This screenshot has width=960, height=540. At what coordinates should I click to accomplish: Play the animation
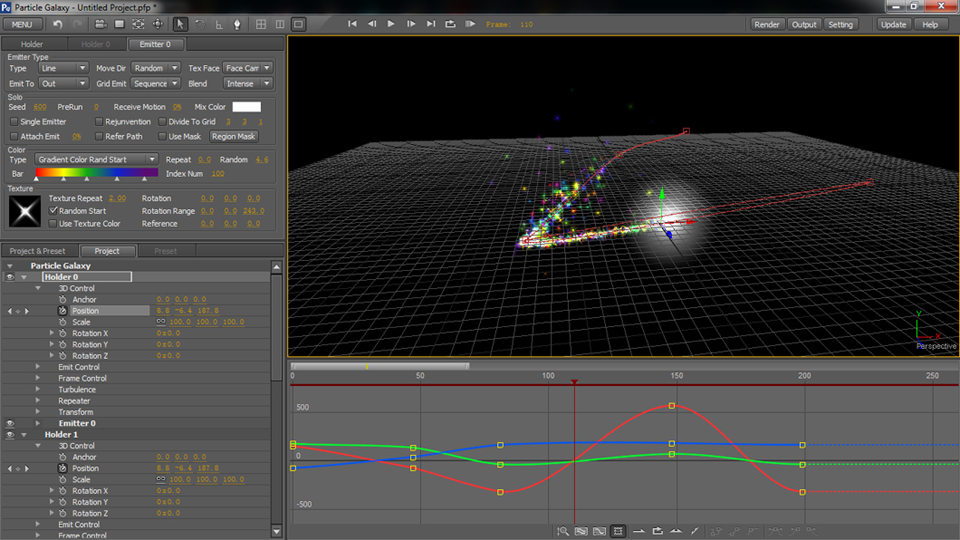[391, 24]
